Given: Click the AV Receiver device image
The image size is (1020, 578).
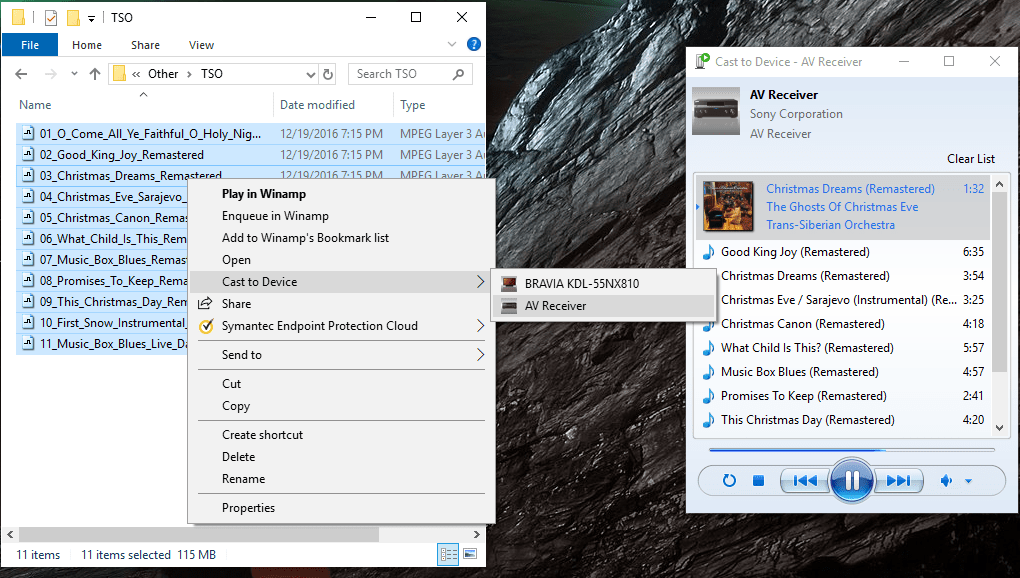Looking at the screenshot, I should point(716,111).
